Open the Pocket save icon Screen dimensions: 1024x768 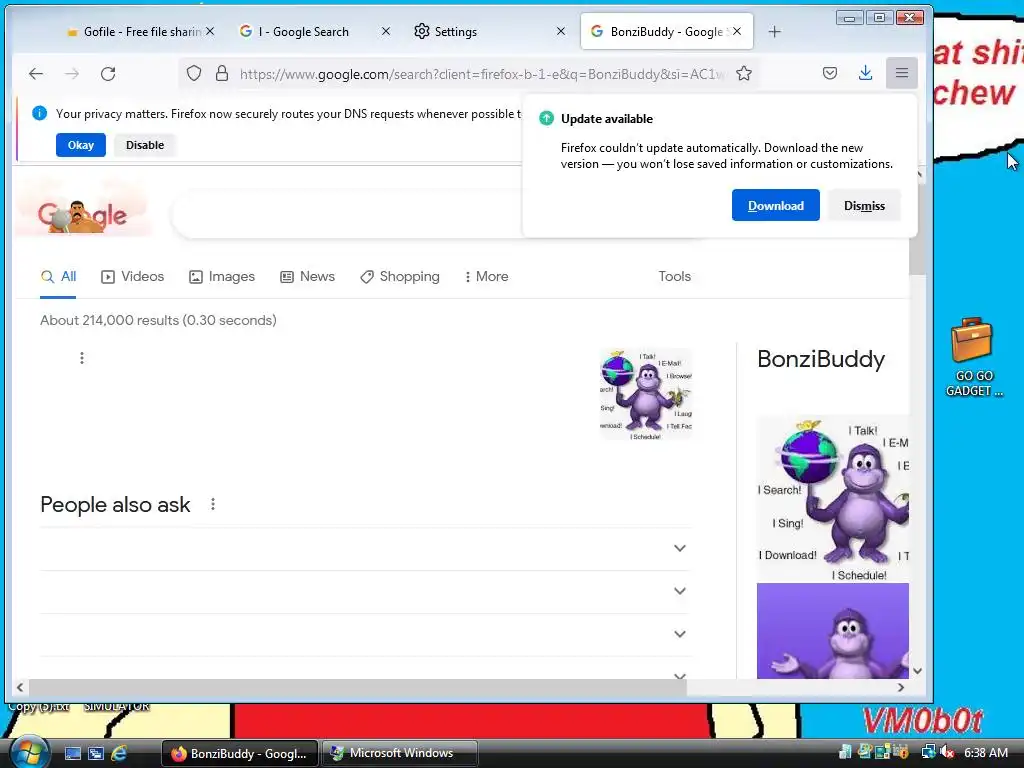(830, 73)
